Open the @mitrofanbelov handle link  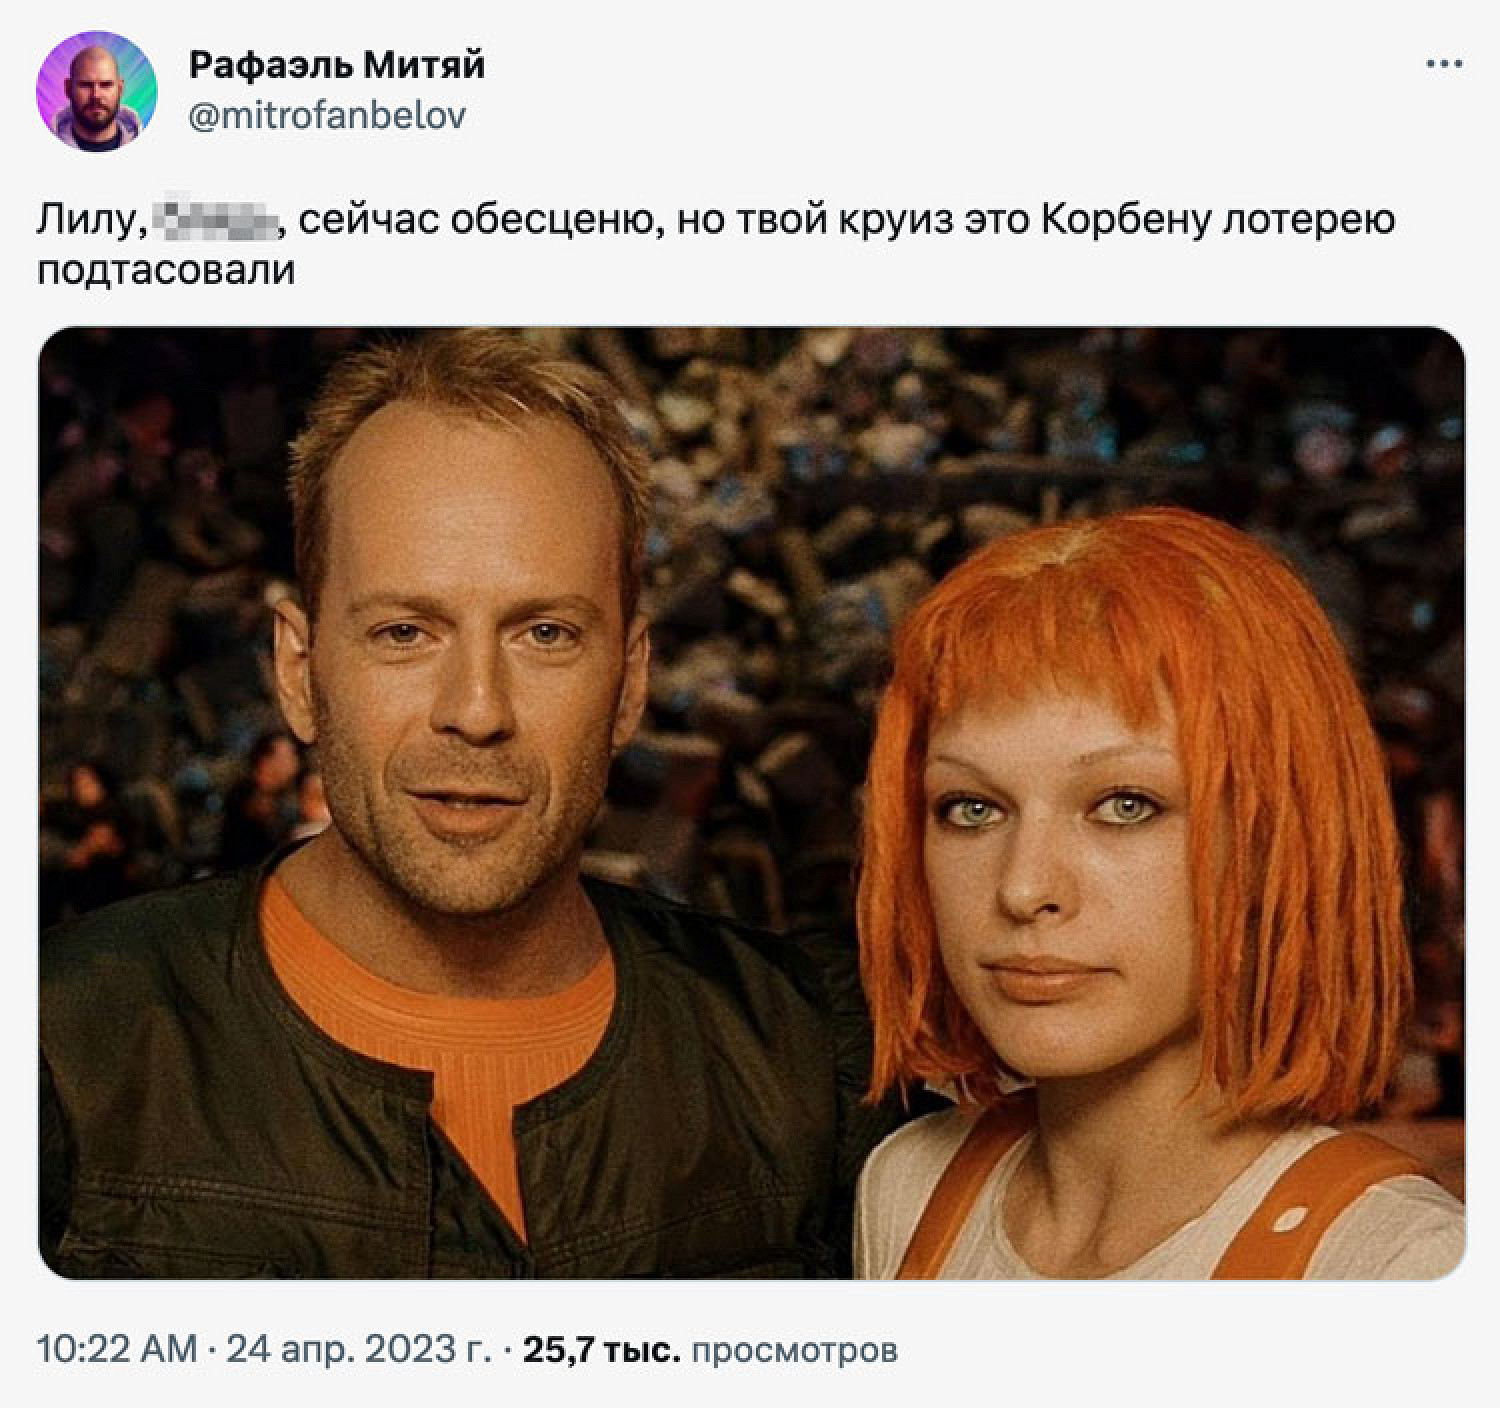point(327,117)
